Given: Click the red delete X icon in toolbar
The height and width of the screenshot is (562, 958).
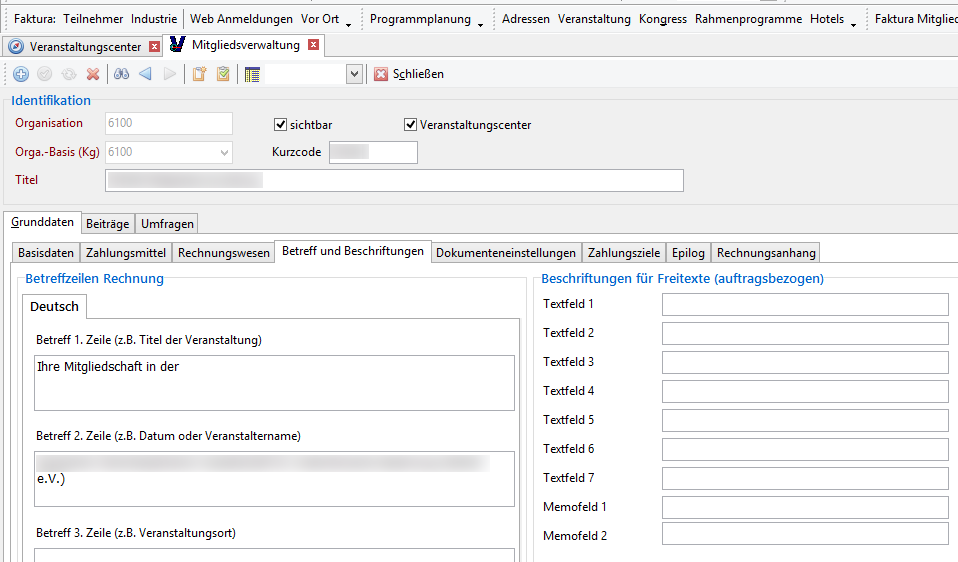Looking at the screenshot, I should (93, 74).
